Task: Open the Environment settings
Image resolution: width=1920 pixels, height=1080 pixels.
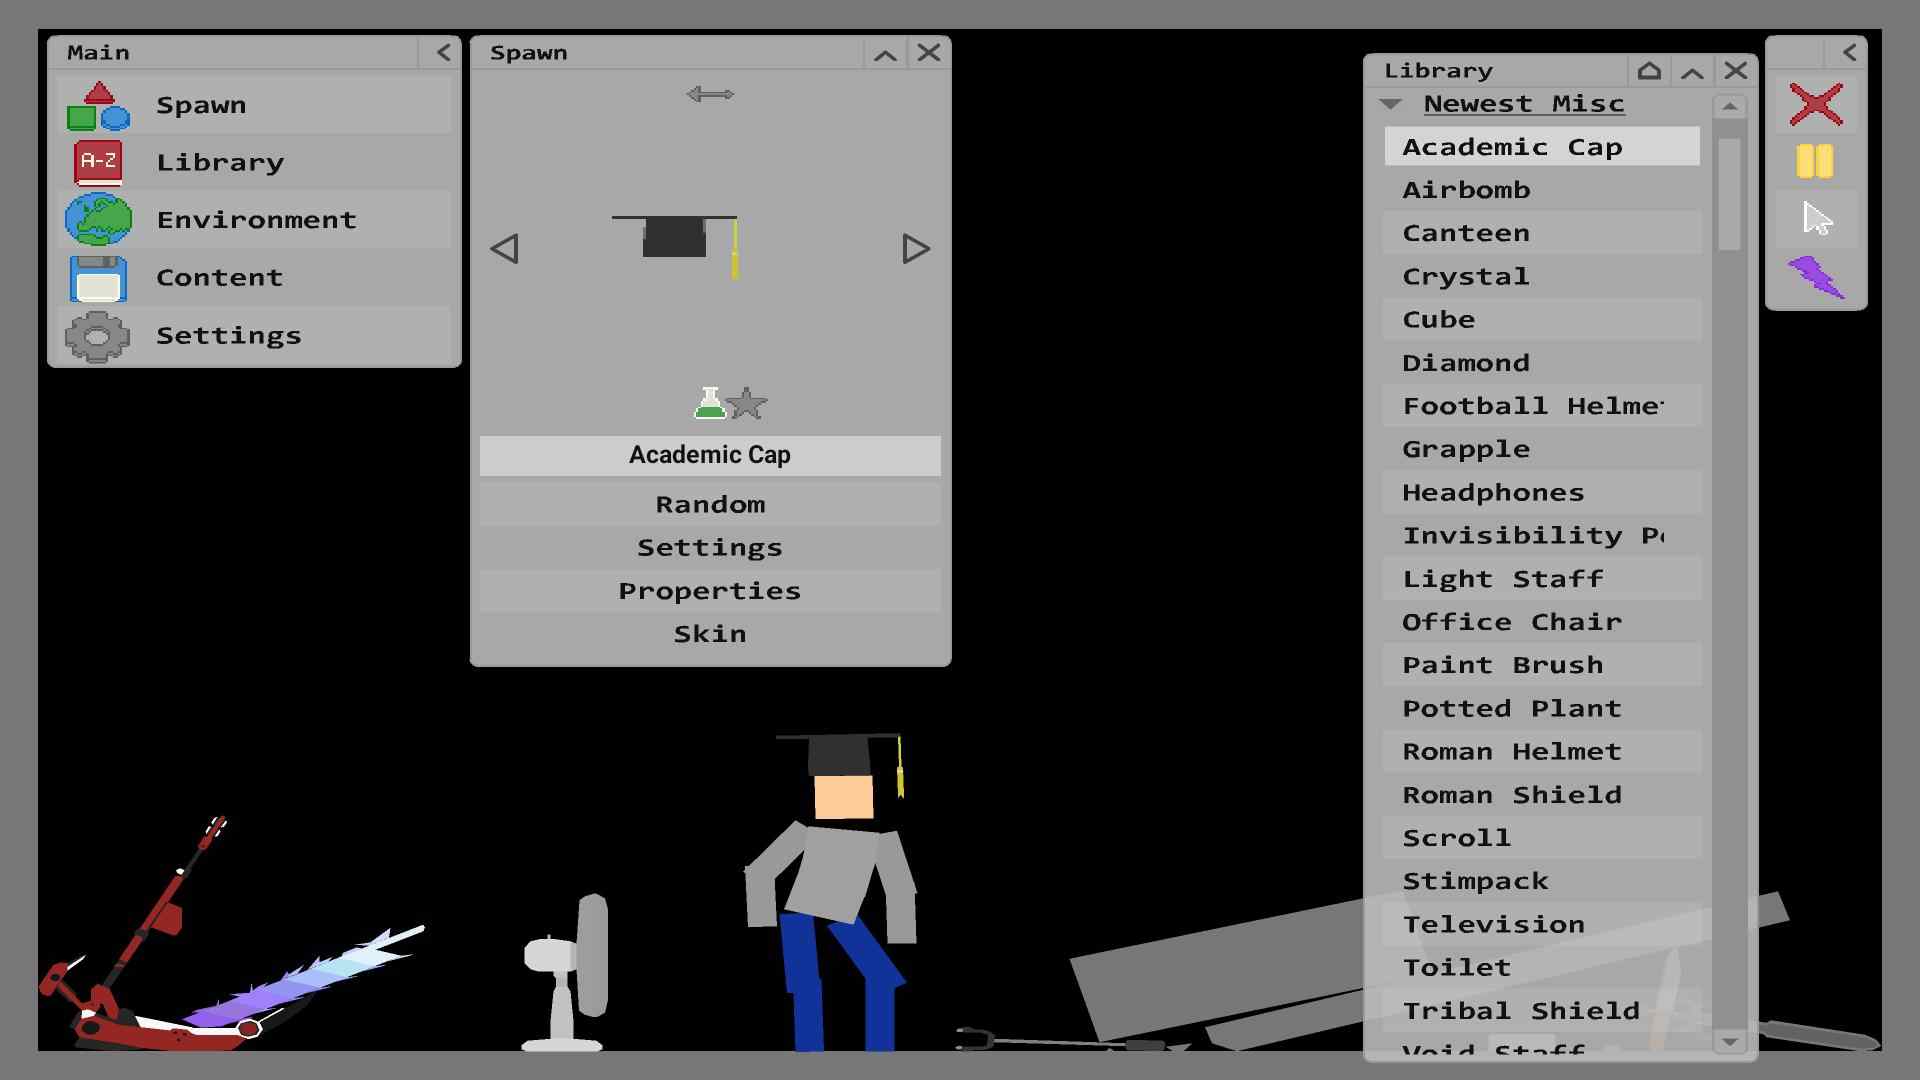Action: pos(255,219)
